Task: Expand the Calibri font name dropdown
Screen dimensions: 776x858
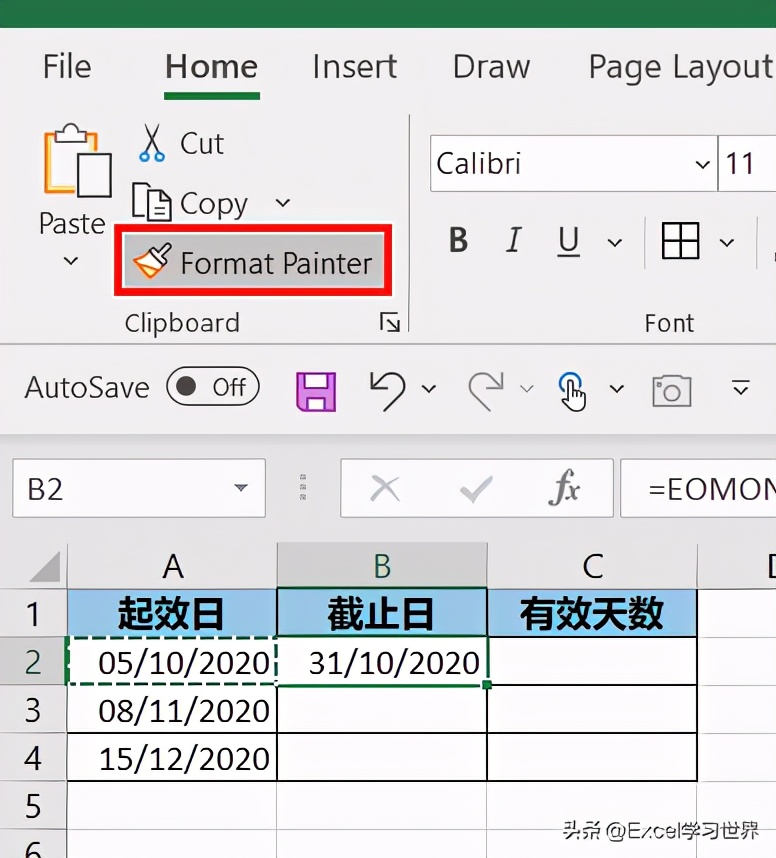Action: (702, 164)
